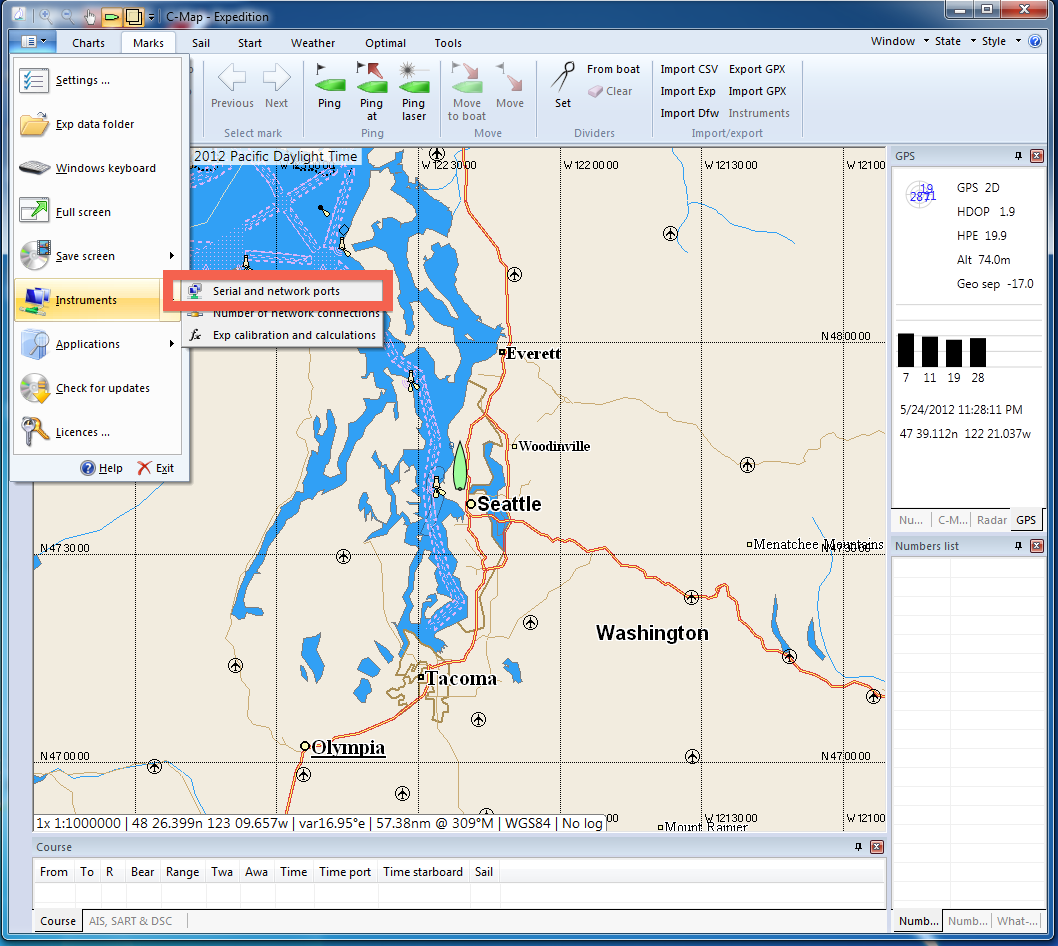Viewport: 1058px width, 946px height.
Task: Open Exp calibration and calculations
Action: pyautogui.click(x=282, y=335)
